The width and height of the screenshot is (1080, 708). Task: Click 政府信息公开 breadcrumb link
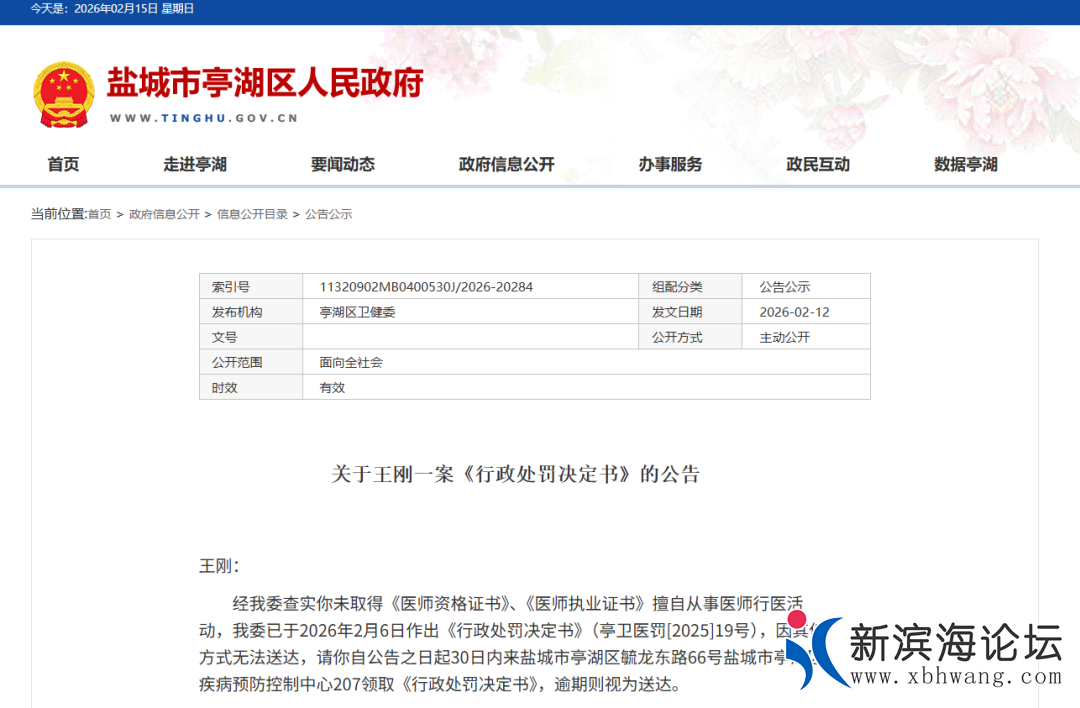164,214
